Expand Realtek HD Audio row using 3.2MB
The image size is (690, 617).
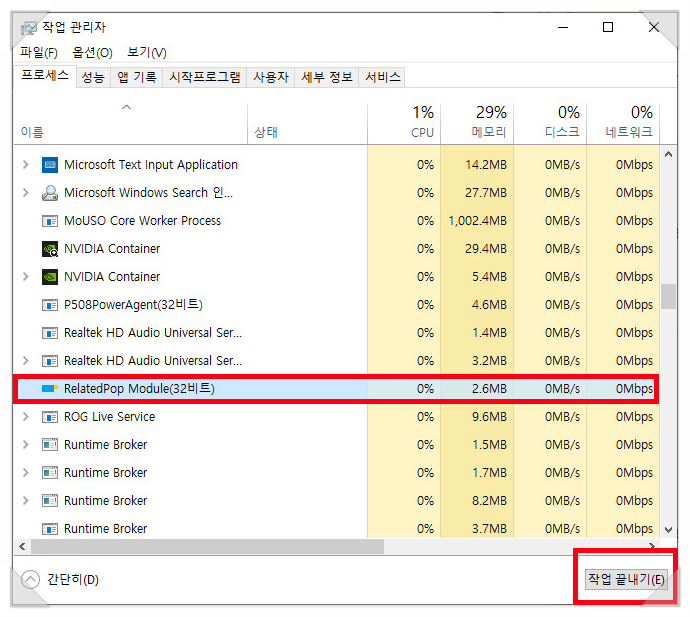(x=26, y=361)
